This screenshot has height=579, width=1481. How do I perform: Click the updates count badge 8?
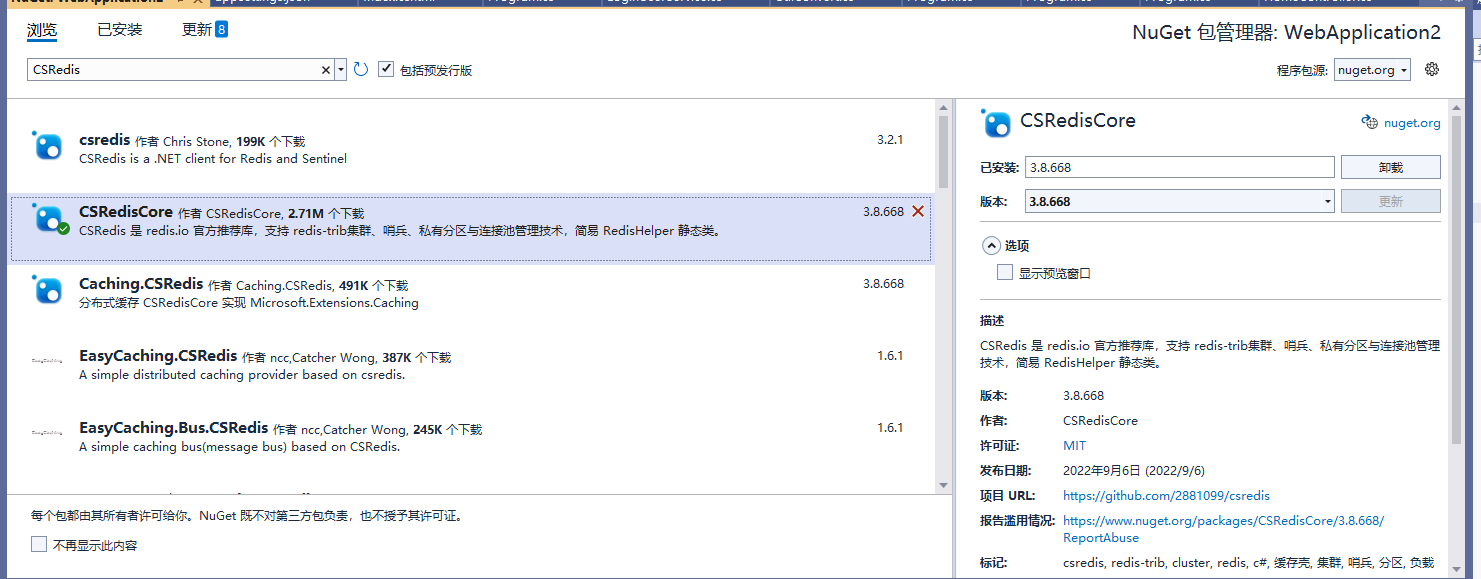click(x=221, y=29)
